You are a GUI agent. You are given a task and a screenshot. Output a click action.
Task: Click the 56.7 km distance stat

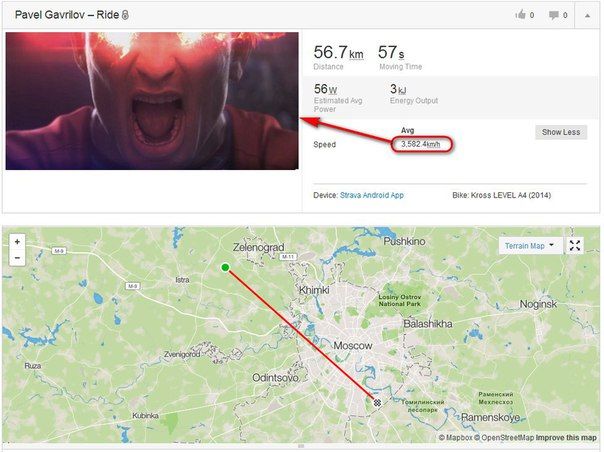pos(339,53)
